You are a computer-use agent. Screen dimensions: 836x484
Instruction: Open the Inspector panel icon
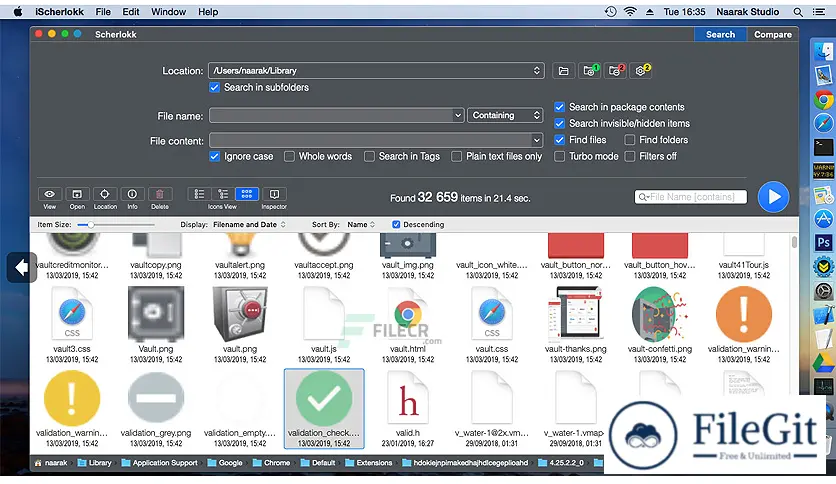point(274,194)
